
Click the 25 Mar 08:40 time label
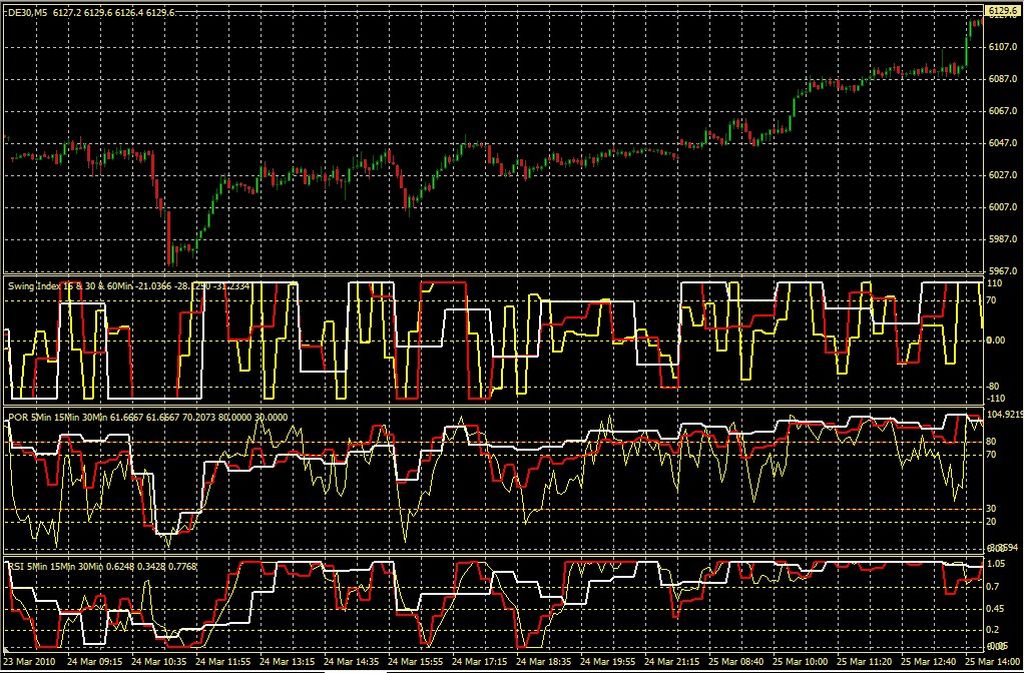coord(735,661)
